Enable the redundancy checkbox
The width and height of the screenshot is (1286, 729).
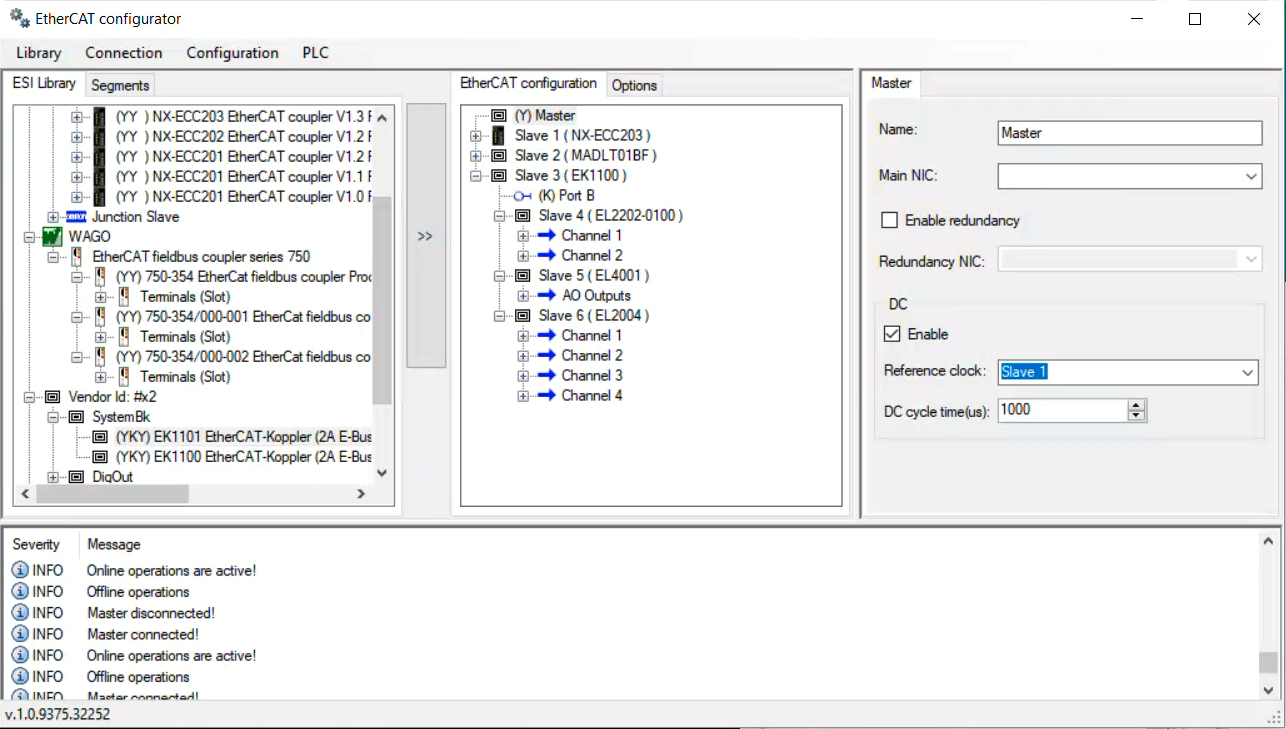click(x=889, y=220)
